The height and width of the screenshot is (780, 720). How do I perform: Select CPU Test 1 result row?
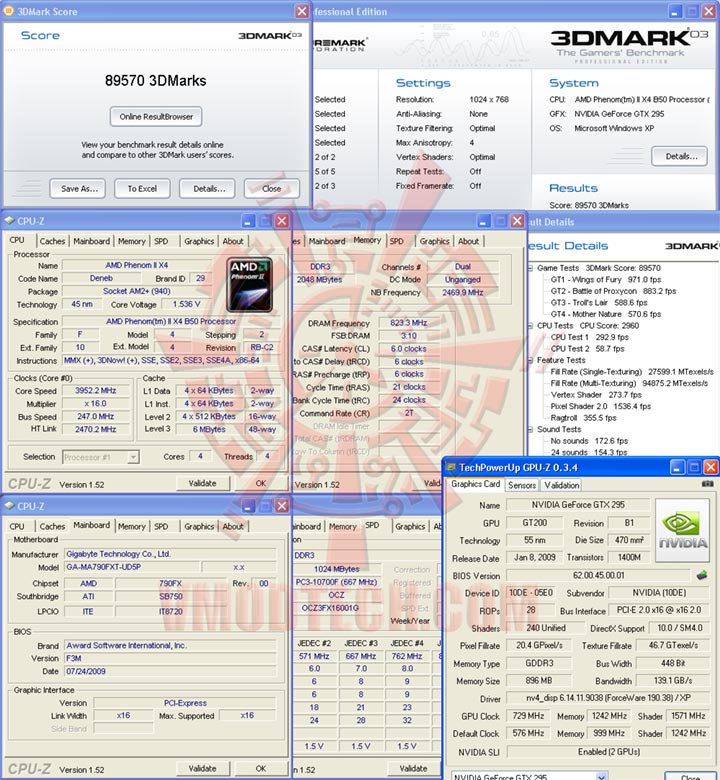coord(589,337)
